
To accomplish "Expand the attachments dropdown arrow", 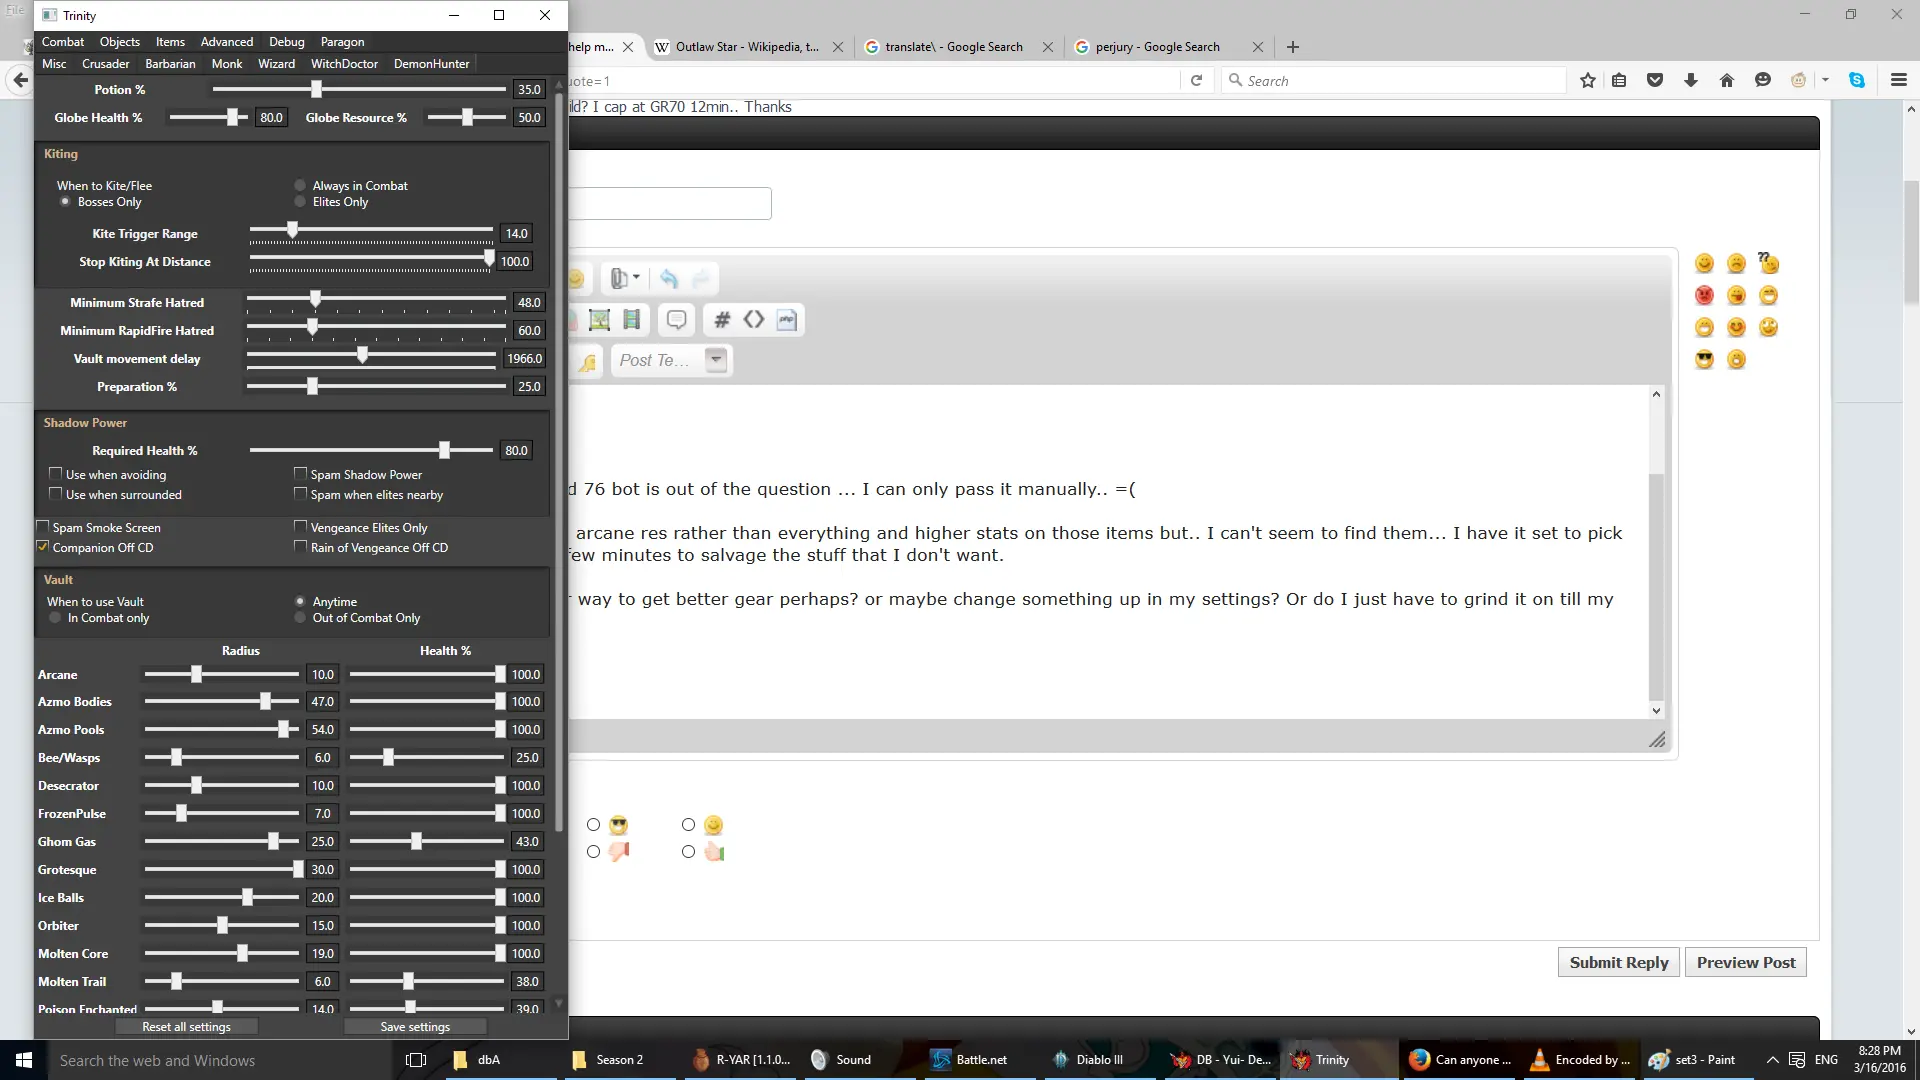I will click(x=636, y=278).
